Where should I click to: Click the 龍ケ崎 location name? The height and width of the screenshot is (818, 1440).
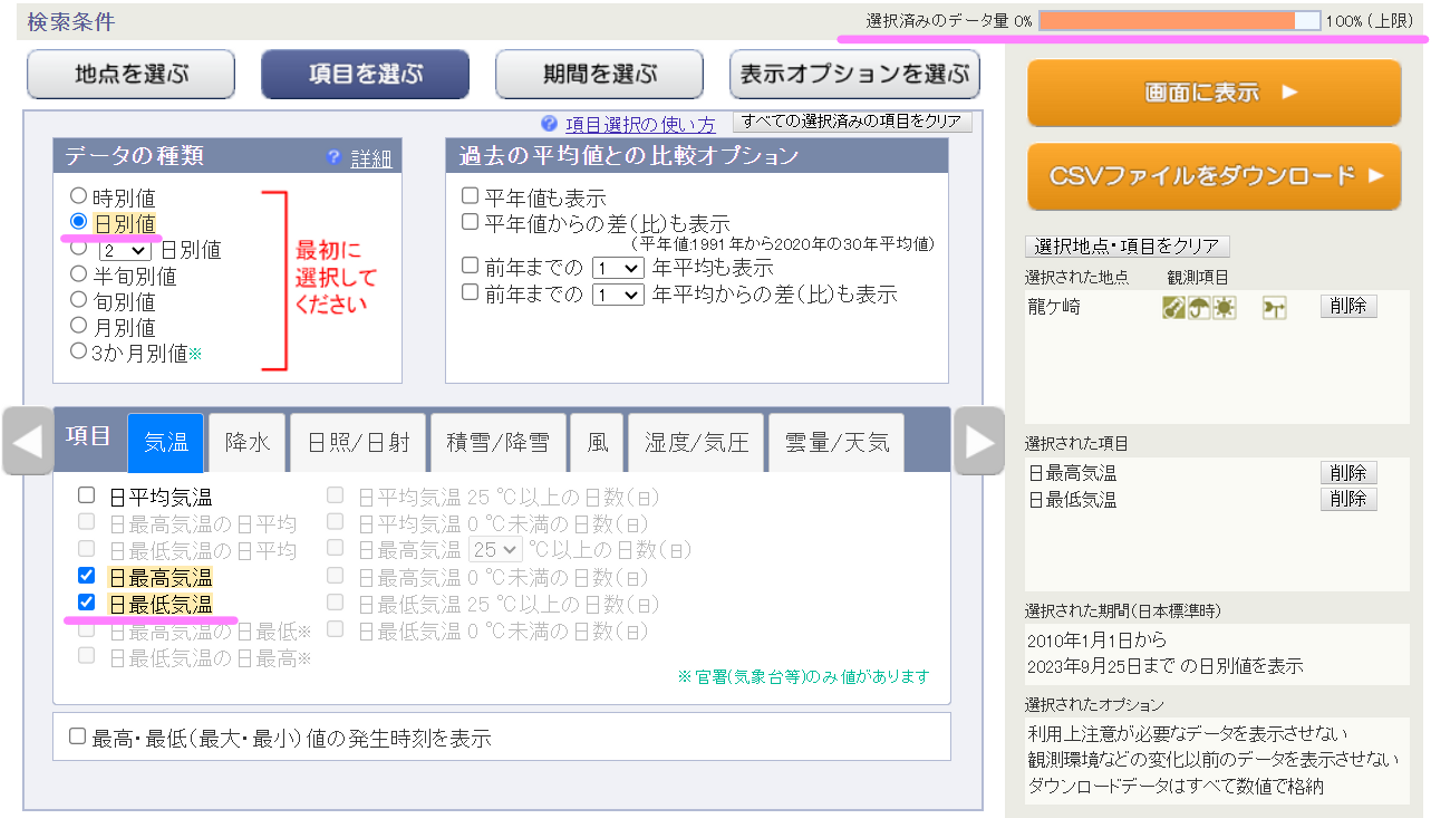(1054, 307)
